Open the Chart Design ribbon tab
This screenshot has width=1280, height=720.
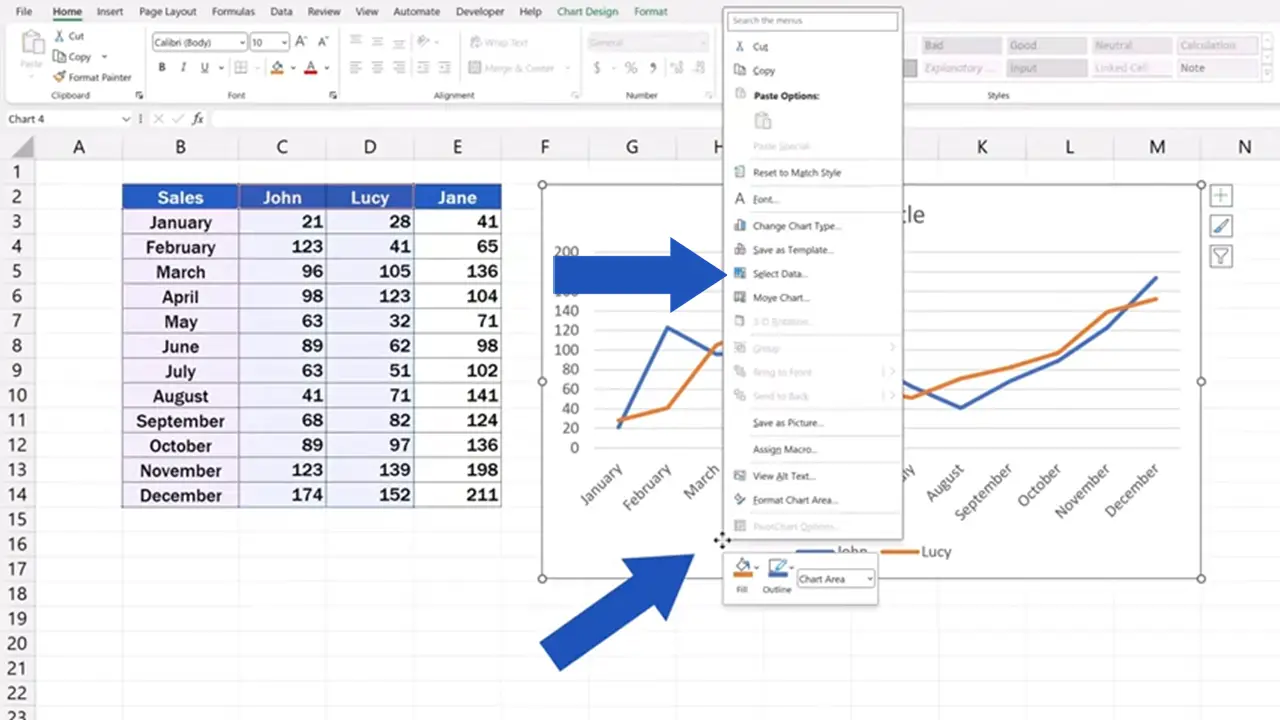[x=589, y=11]
